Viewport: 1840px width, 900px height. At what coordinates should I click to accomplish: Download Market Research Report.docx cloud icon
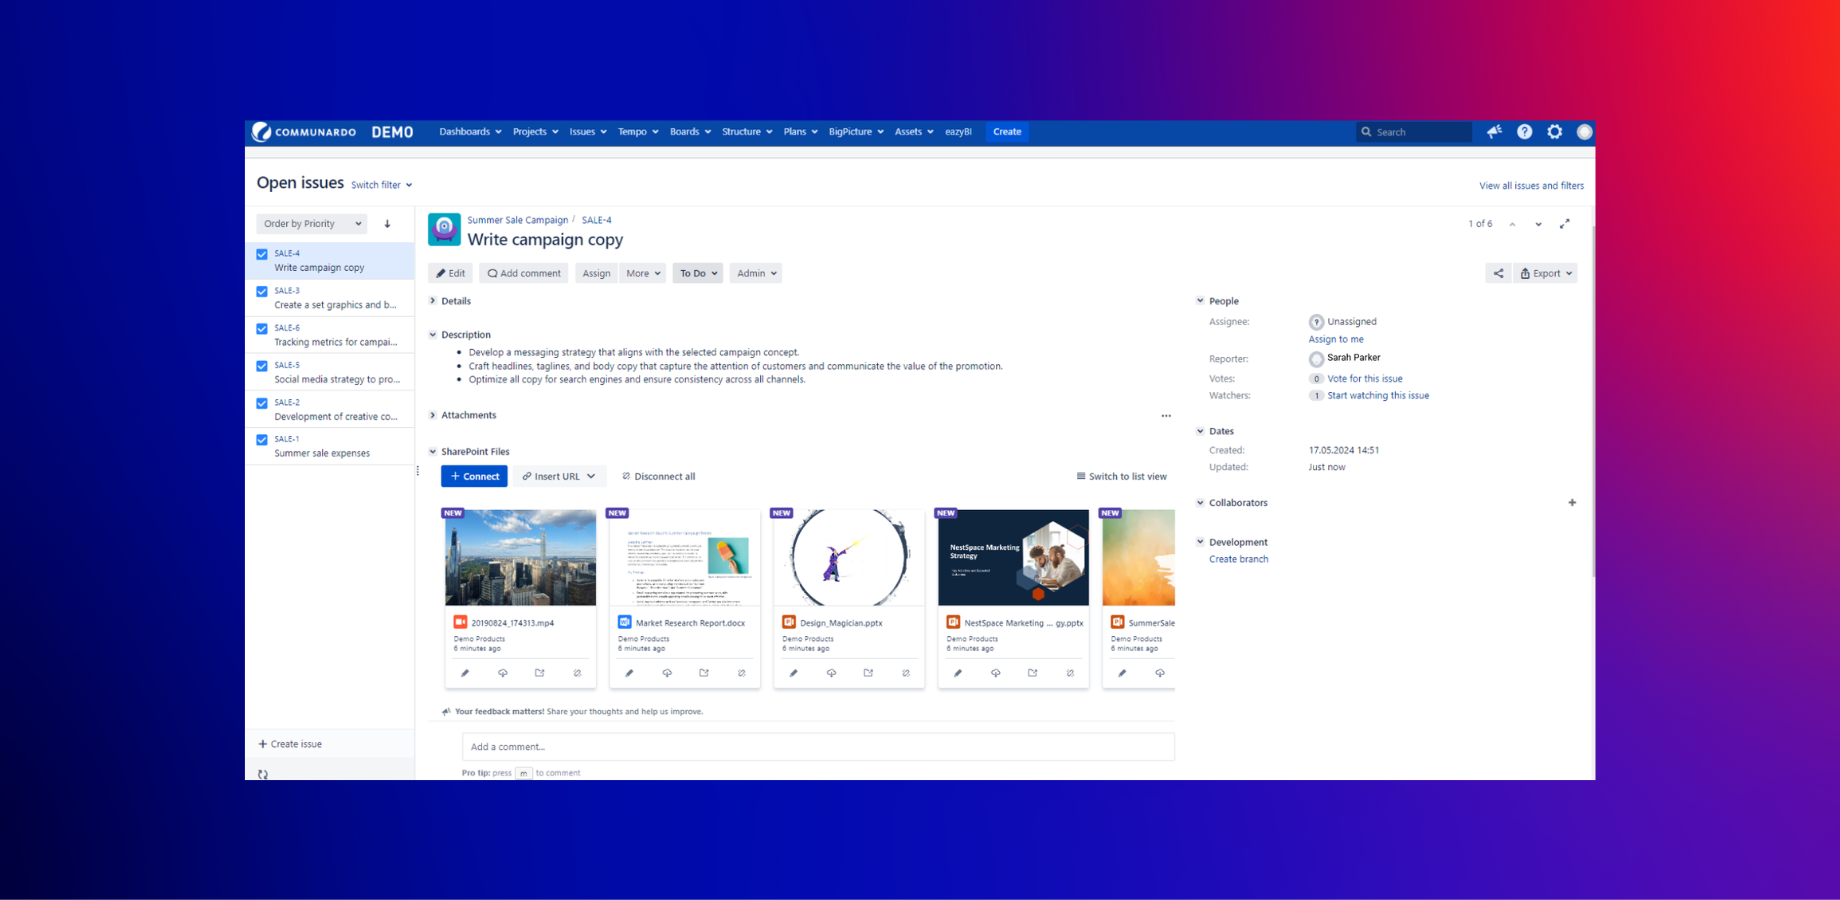point(667,673)
